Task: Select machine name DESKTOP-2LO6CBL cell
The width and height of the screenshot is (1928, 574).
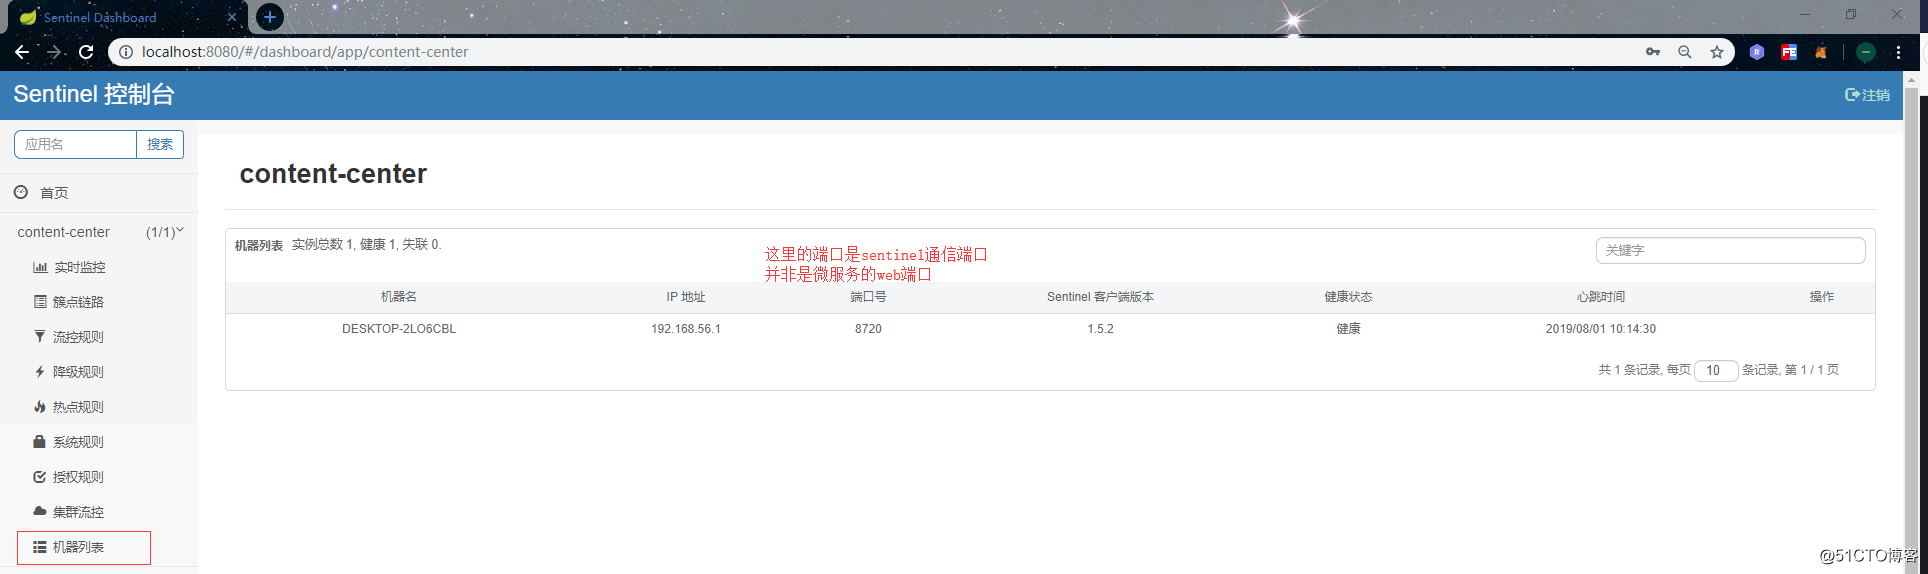Action: (399, 329)
